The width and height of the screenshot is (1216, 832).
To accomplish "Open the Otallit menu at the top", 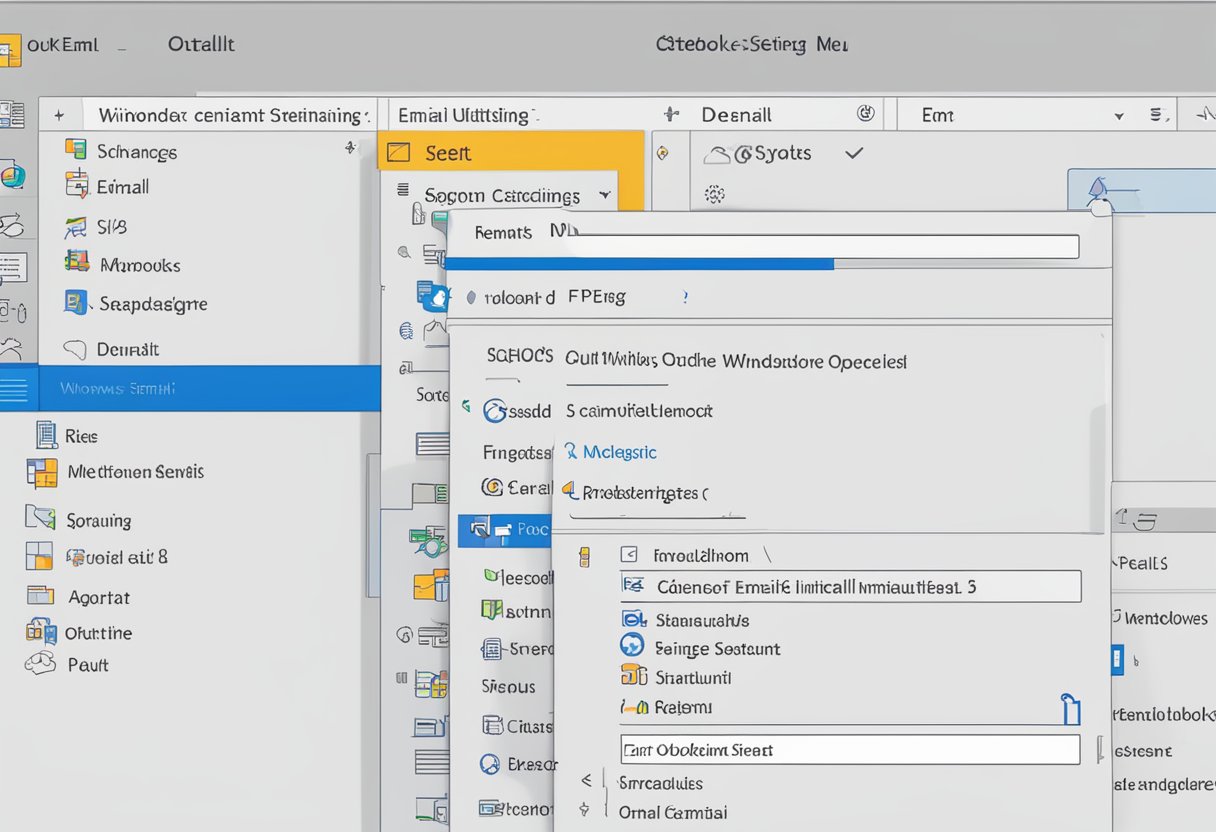I will coord(200,43).
